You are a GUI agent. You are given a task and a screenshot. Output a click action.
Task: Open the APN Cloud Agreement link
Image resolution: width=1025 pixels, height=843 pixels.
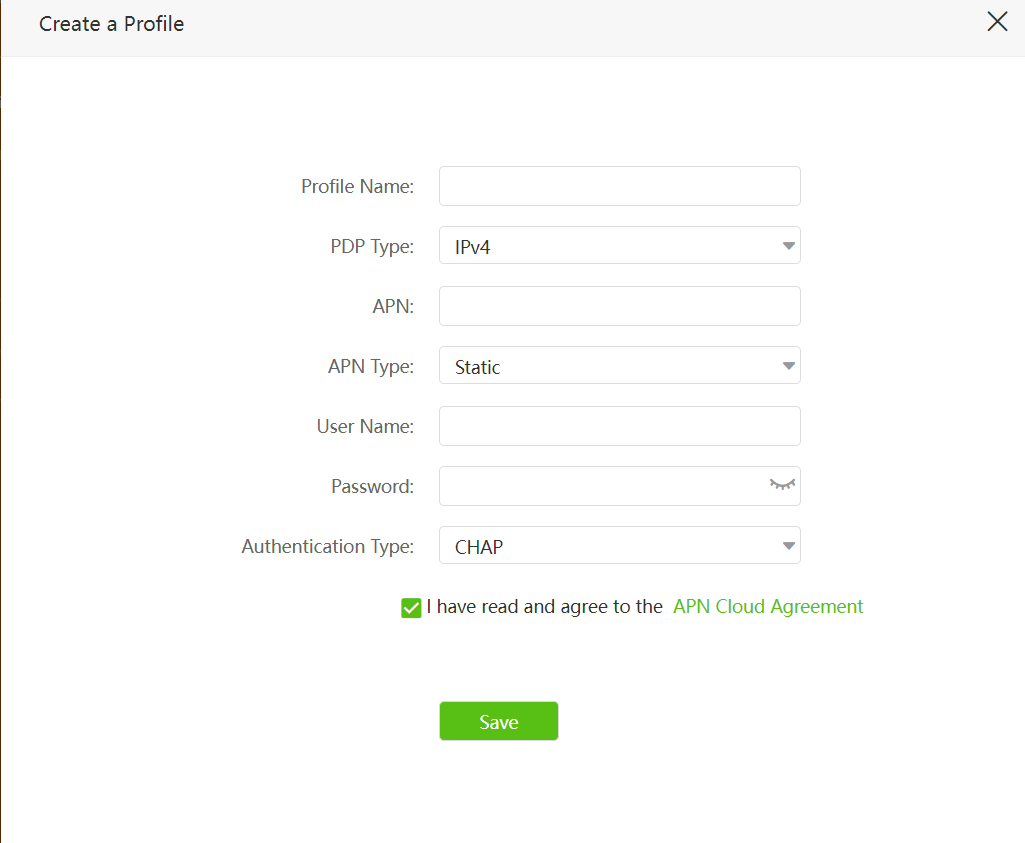click(767, 607)
